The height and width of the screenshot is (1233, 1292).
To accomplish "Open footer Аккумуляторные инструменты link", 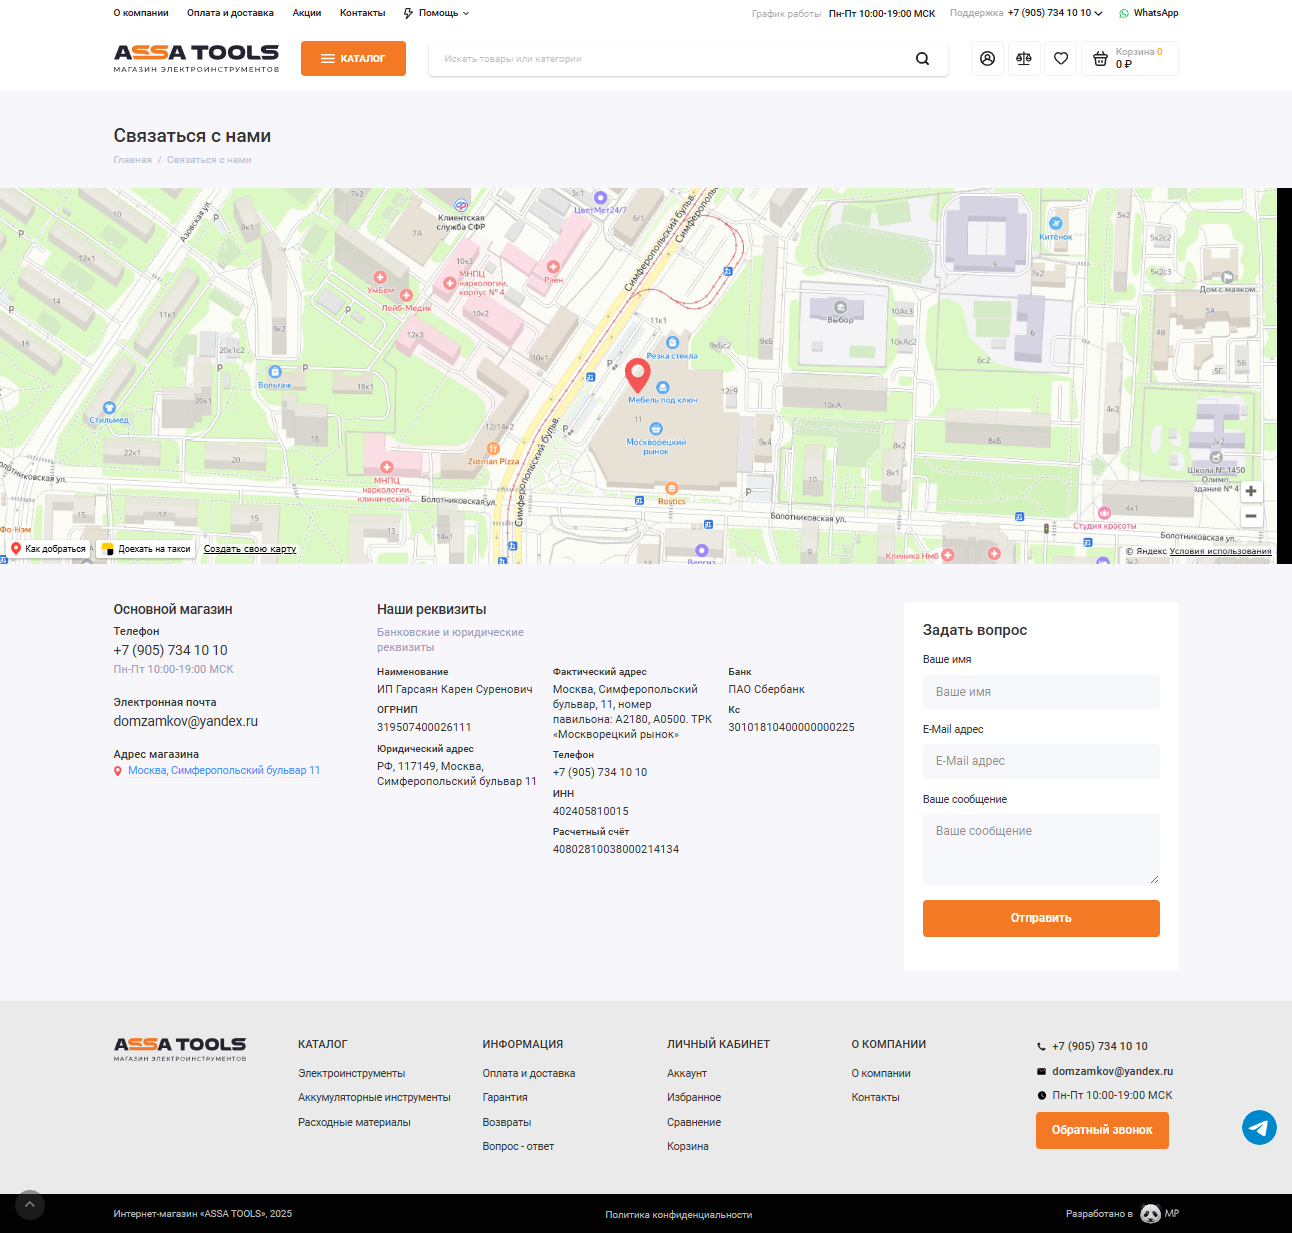I will [x=374, y=1097].
